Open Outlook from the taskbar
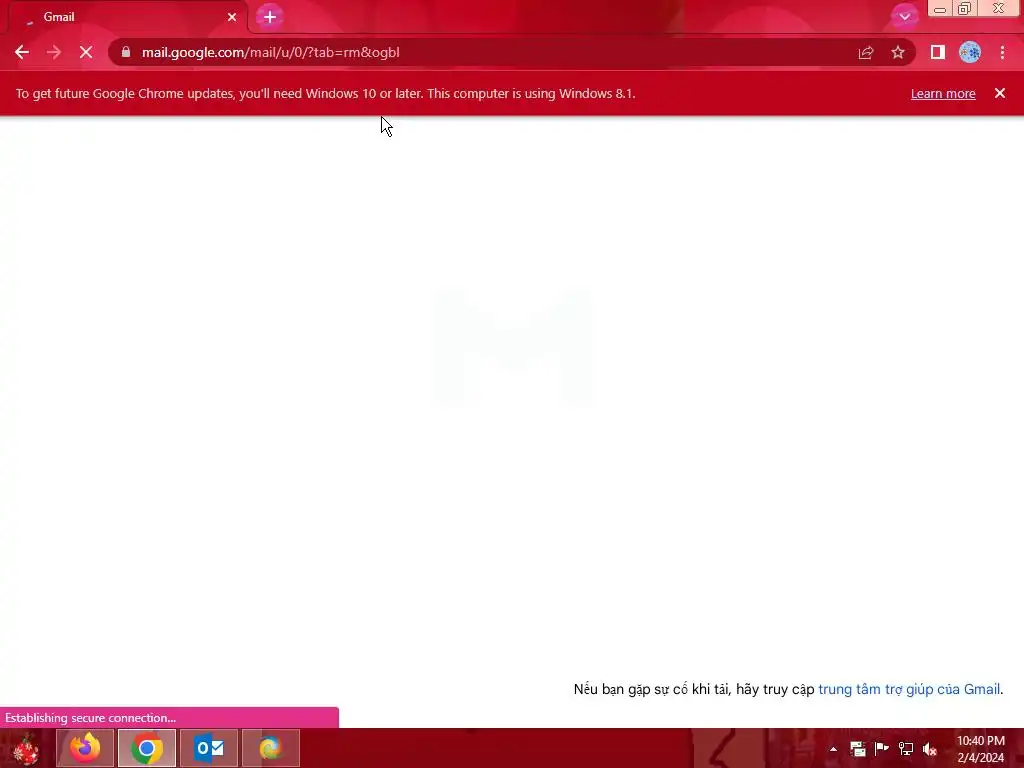This screenshot has height=768, width=1024. coord(209,748)
